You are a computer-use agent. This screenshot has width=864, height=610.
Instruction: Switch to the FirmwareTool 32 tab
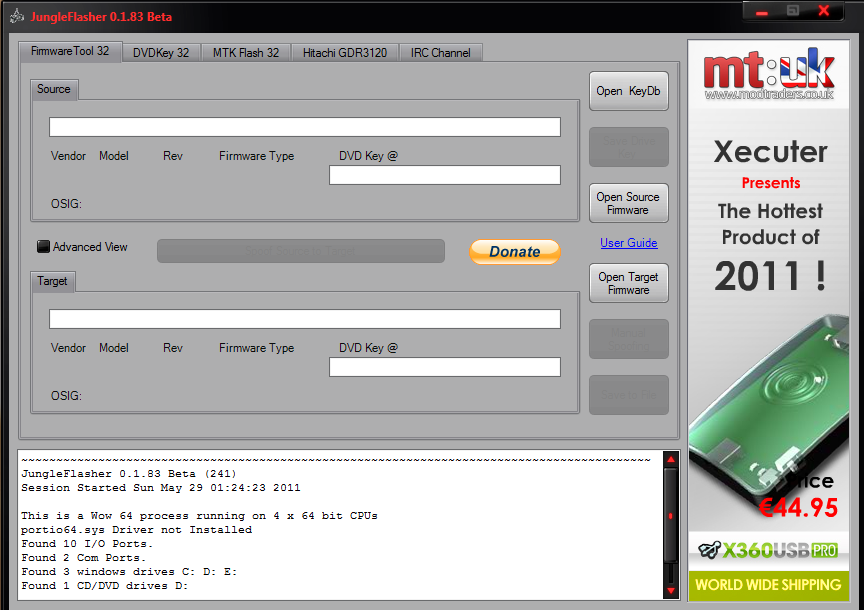(70, 51)
